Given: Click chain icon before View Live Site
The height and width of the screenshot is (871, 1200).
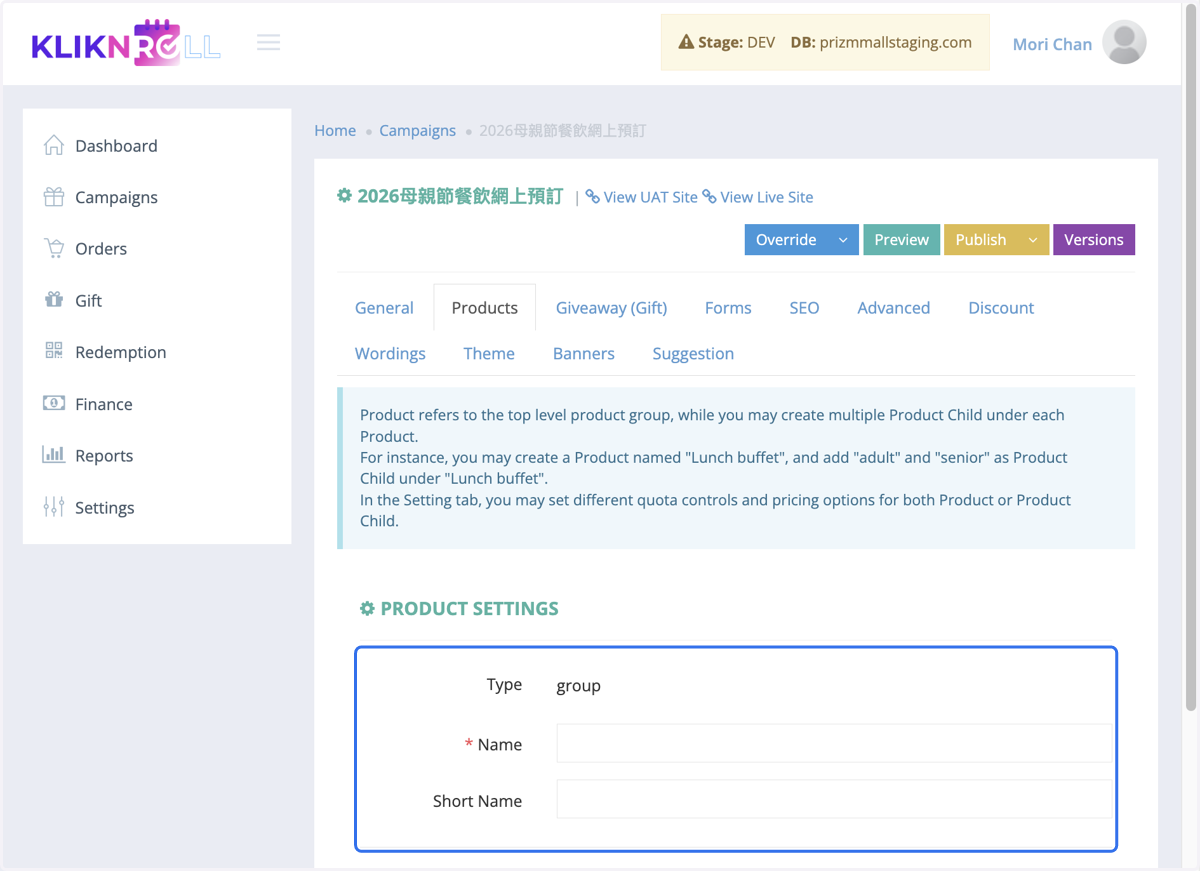Looking at the screenshot, I should coord(709,197).
